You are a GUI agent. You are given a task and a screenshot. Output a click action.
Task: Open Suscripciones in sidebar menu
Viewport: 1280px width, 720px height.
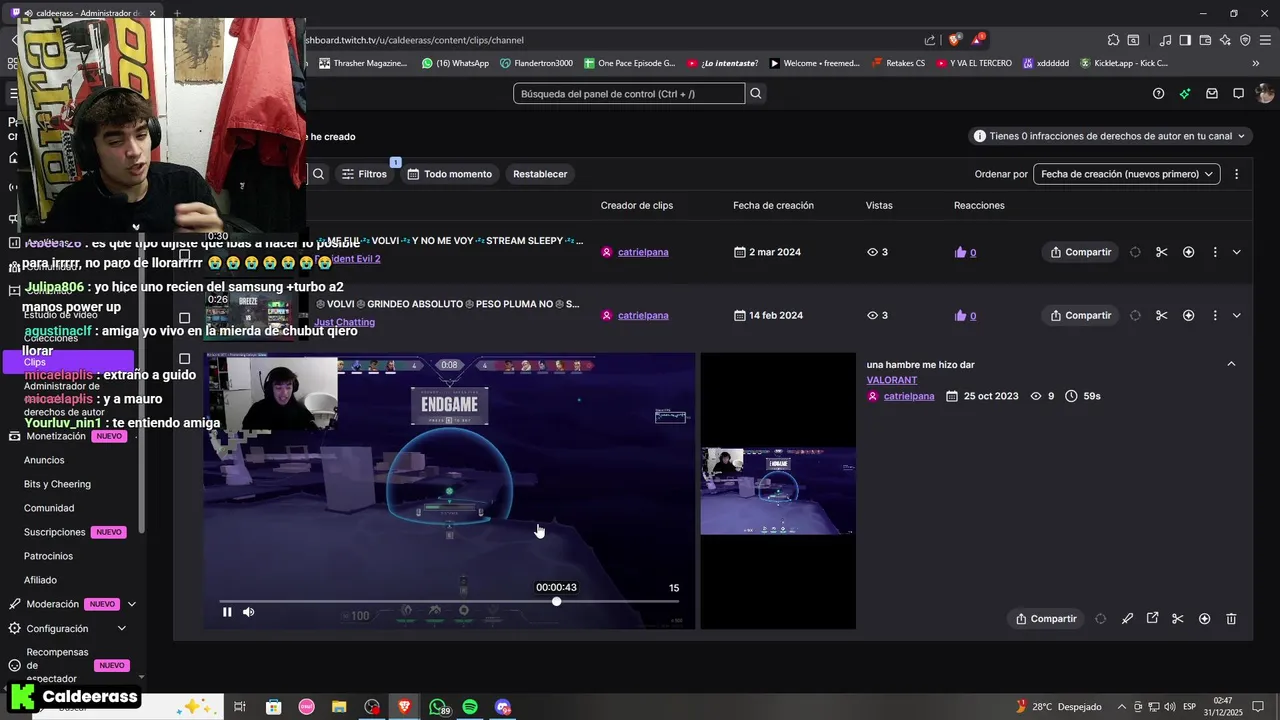coord(55,532)
